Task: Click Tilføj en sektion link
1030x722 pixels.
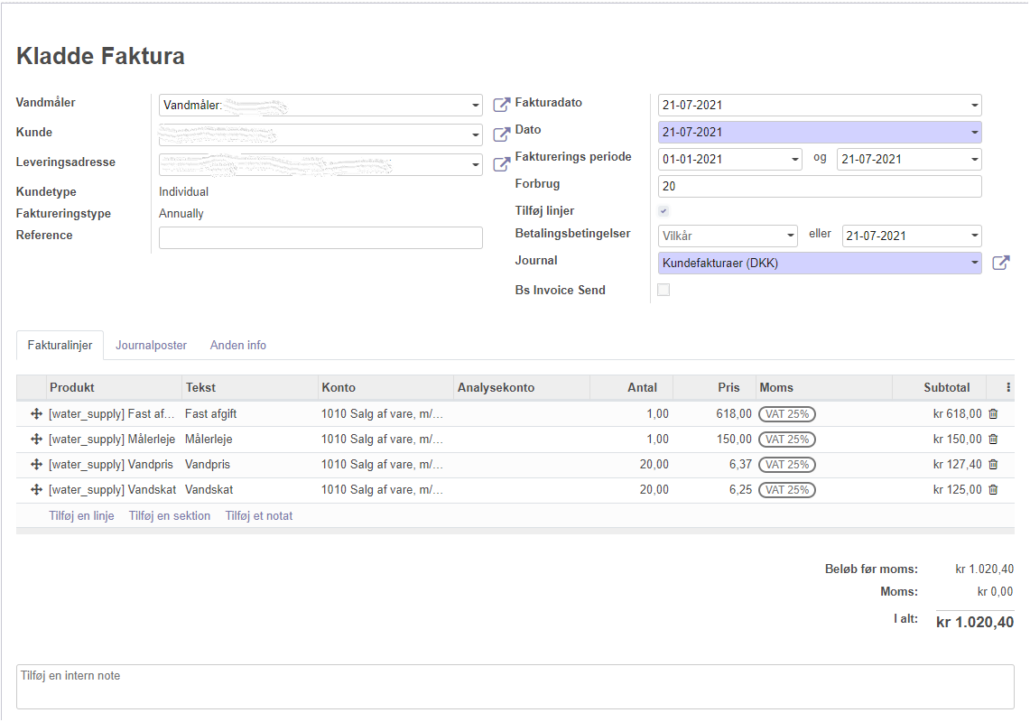Action: coord(169,516)
